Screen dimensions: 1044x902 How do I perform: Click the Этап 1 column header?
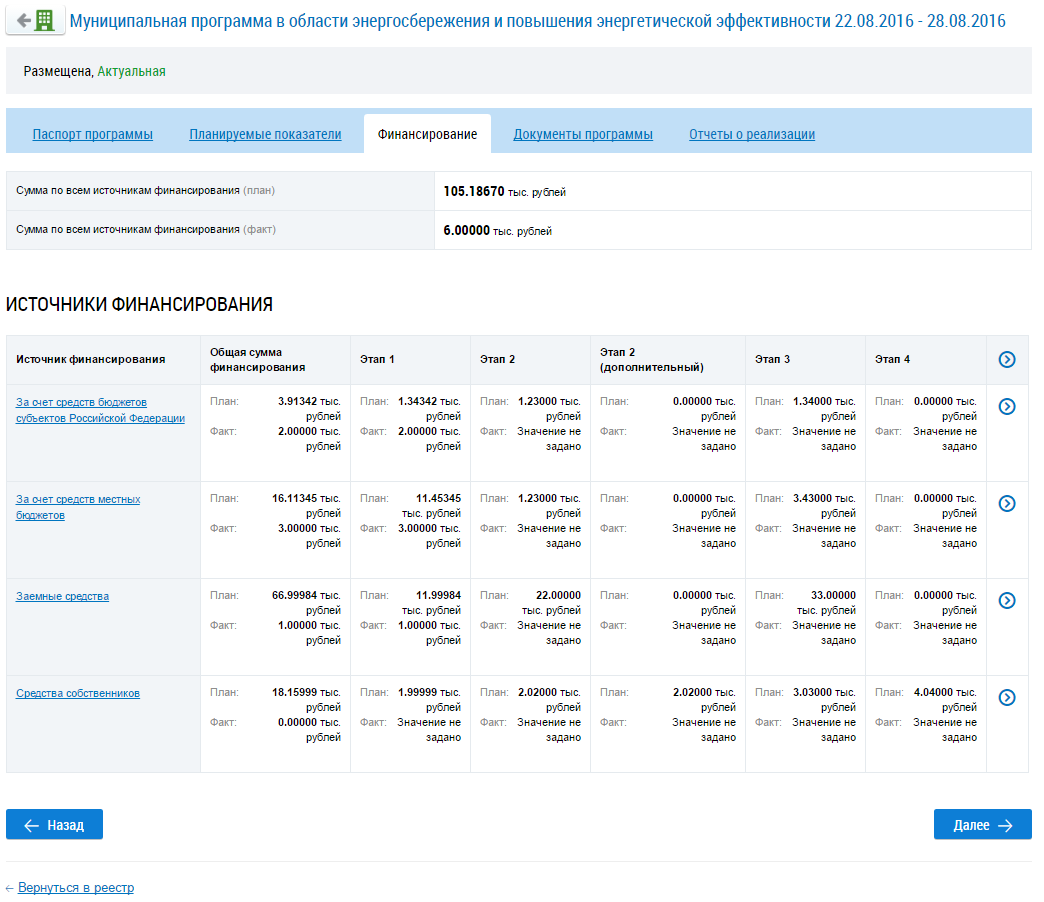pyautogui.click(x=377, y=359)
